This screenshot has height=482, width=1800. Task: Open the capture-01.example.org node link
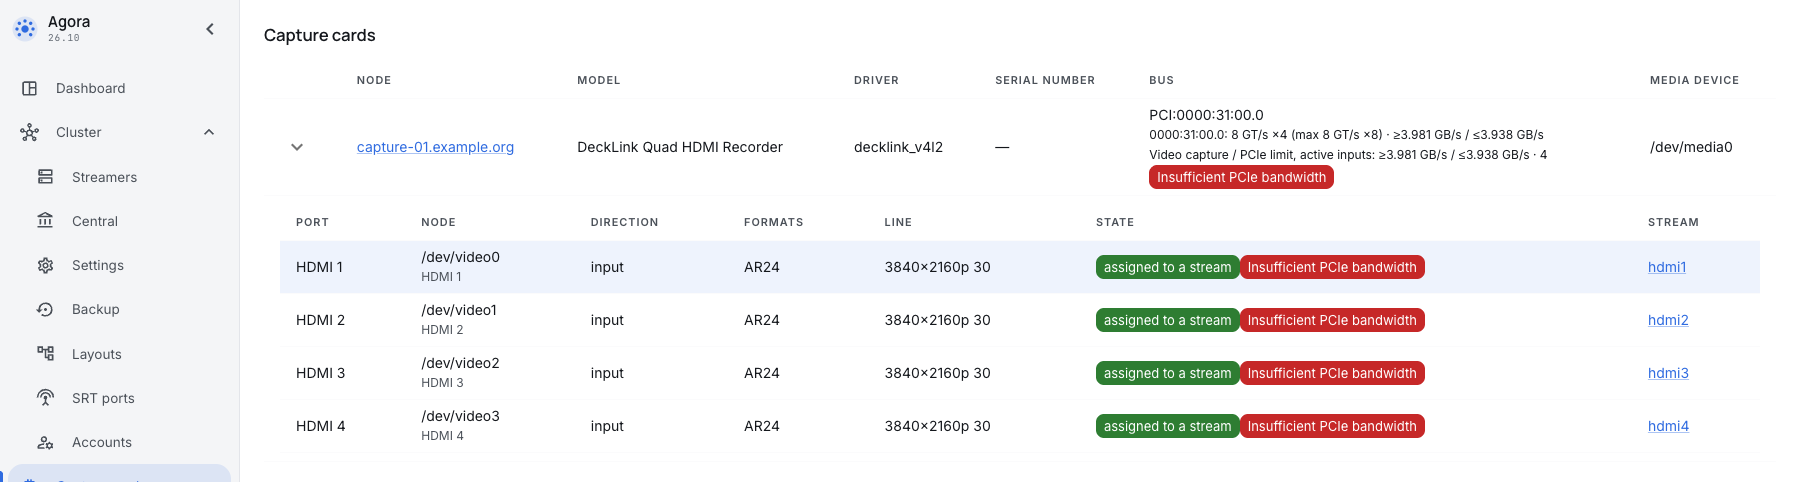[435, 147]
